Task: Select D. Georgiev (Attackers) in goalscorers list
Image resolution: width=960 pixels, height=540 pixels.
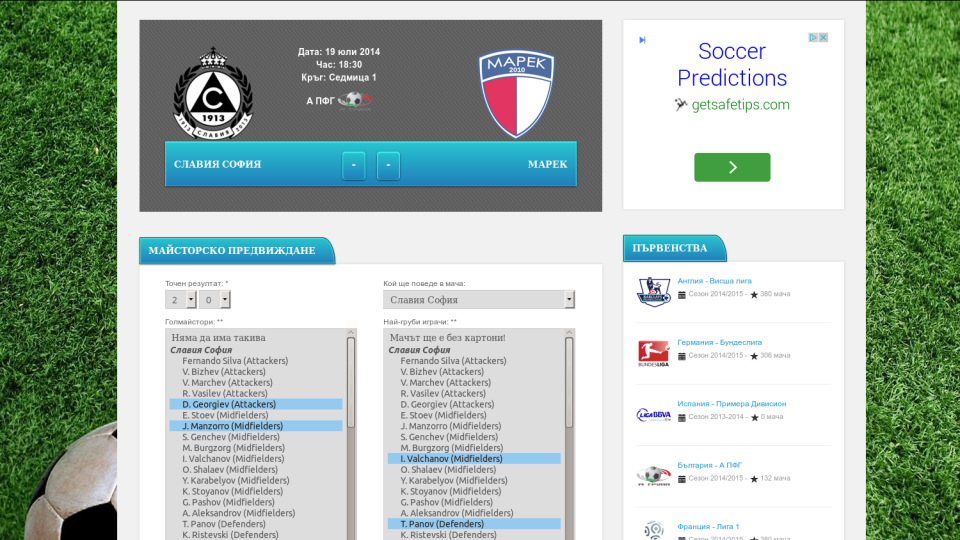Action: coord(256,404)
